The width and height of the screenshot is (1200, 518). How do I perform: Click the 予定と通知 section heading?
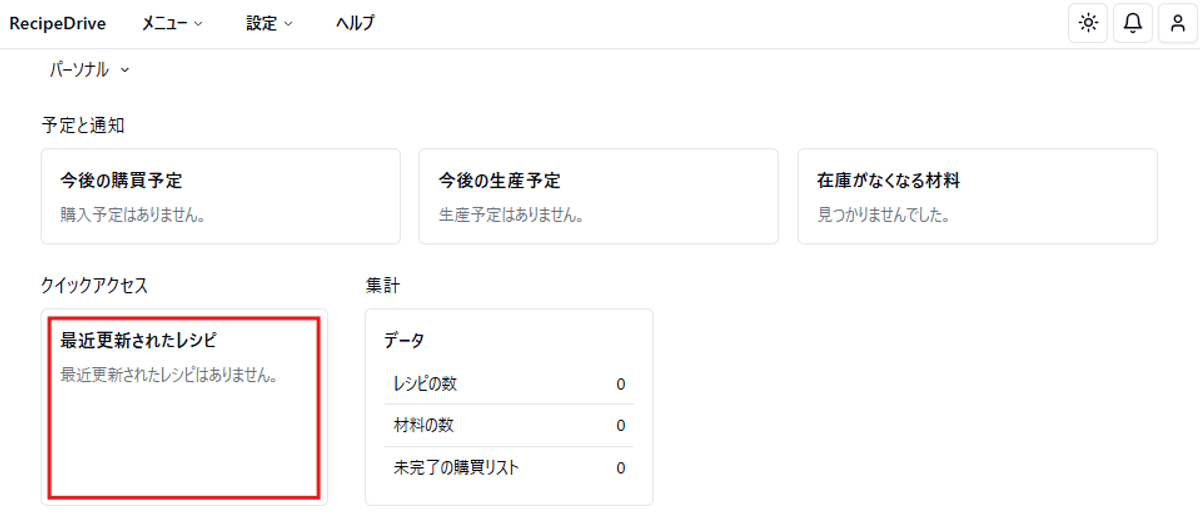pos(83,125)
